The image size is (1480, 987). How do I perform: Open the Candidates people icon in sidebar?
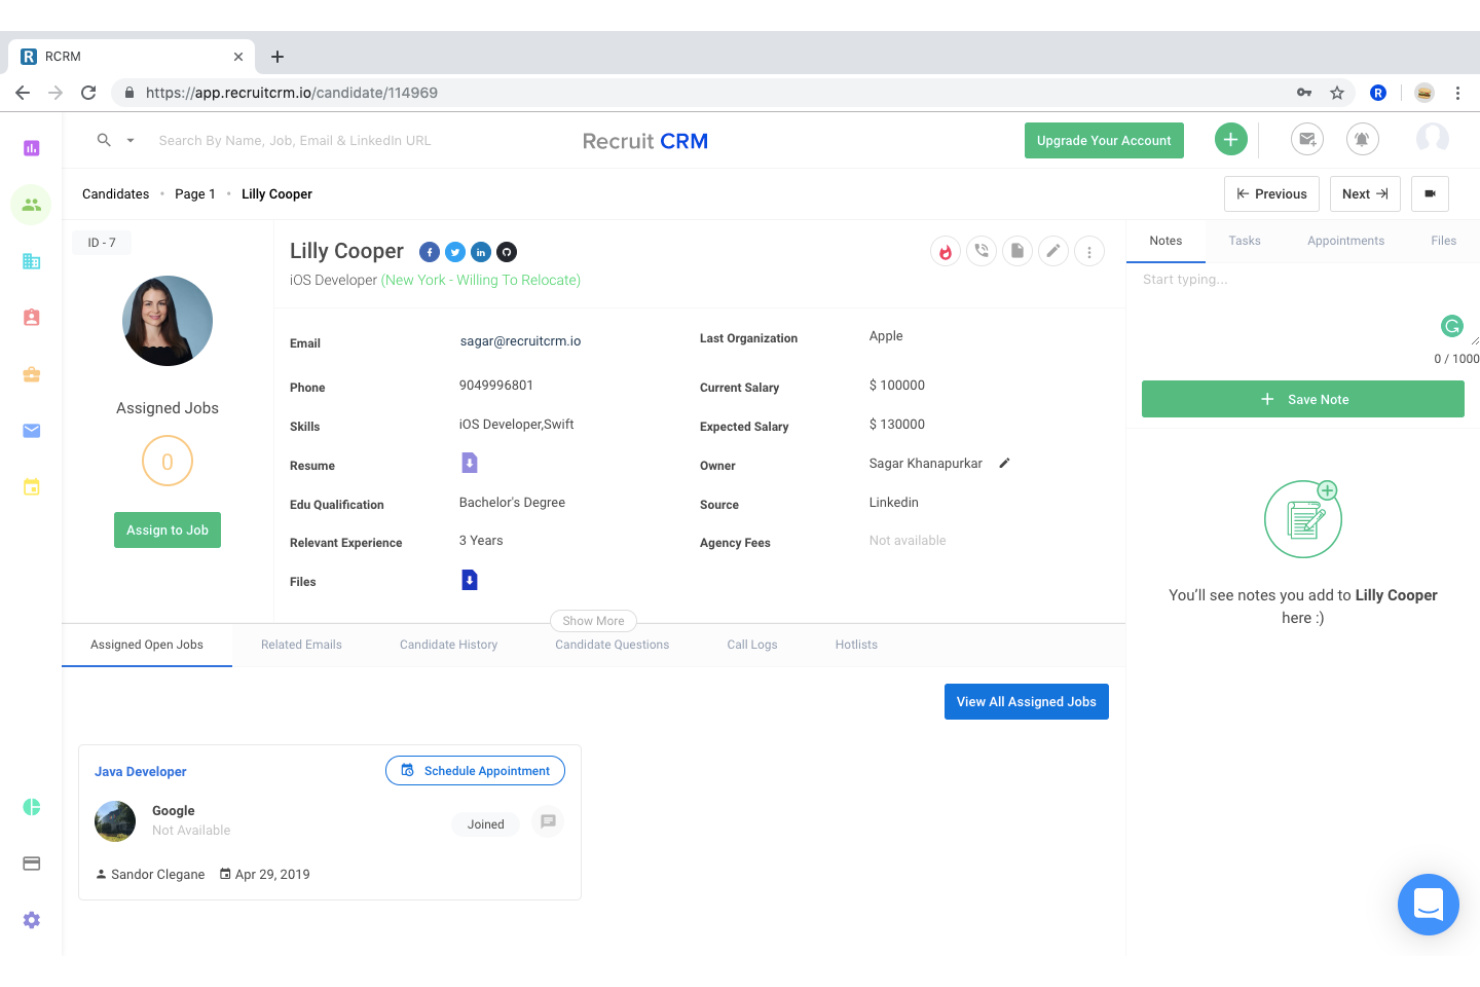pos(31,204)
